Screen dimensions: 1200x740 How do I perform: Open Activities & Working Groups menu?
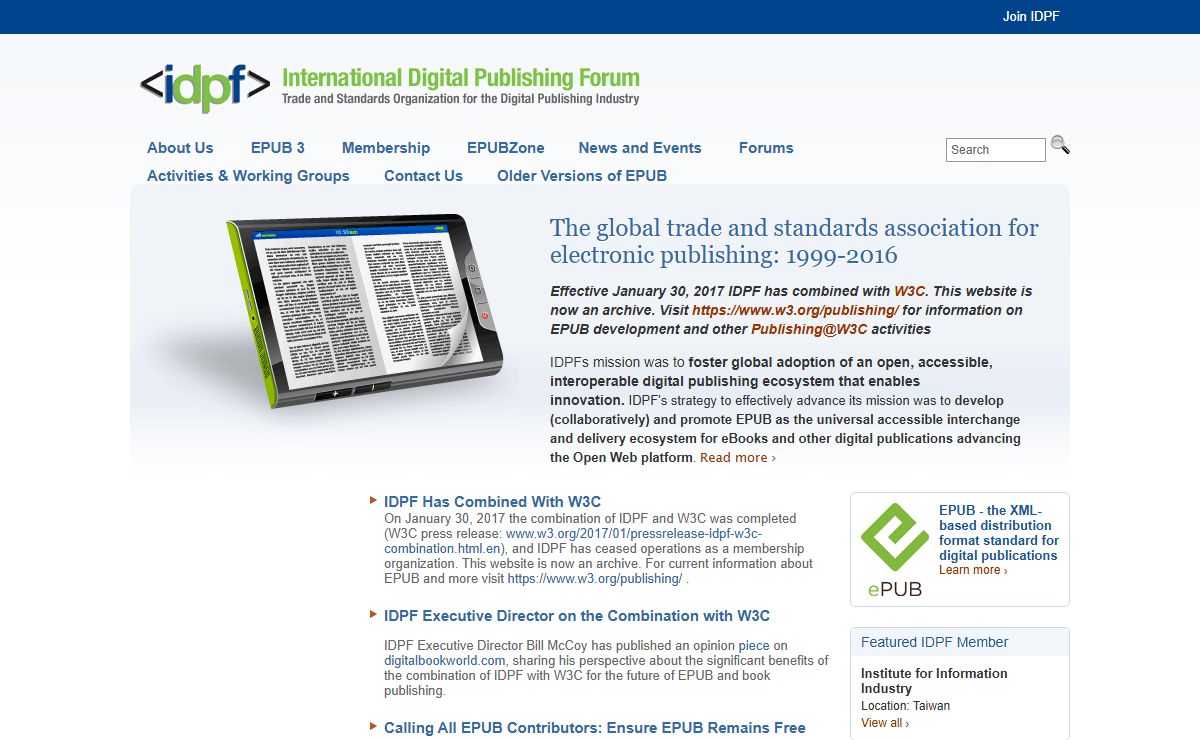[248, 176]
